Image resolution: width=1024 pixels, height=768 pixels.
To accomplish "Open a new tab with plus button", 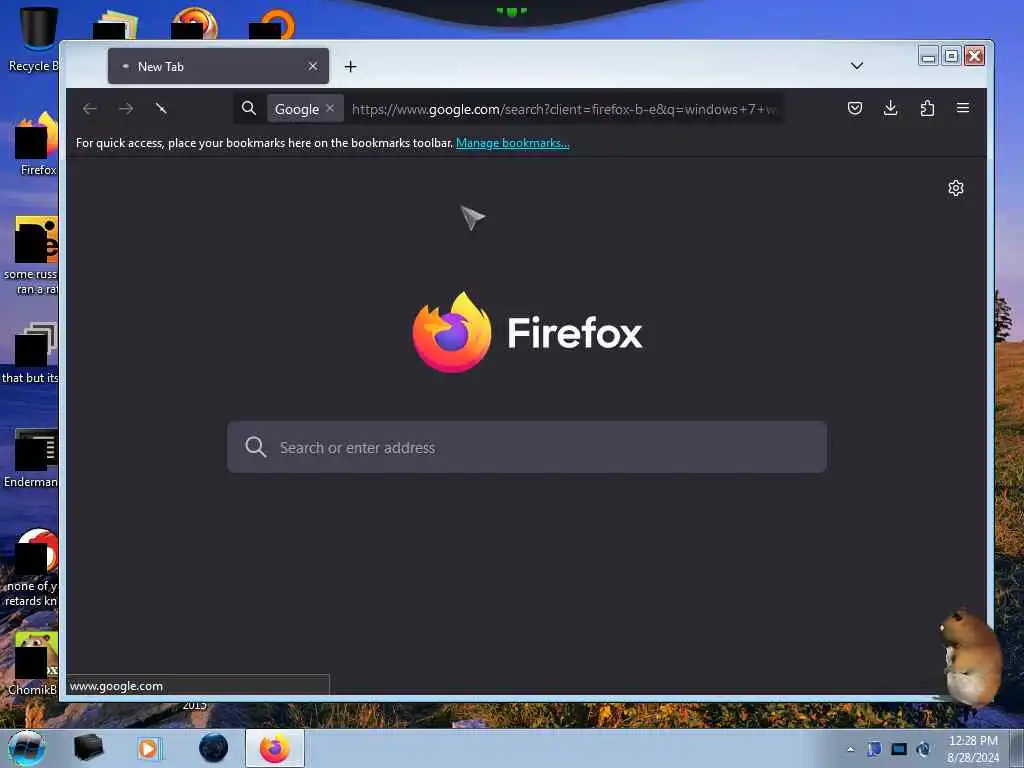I will [351, 67].
